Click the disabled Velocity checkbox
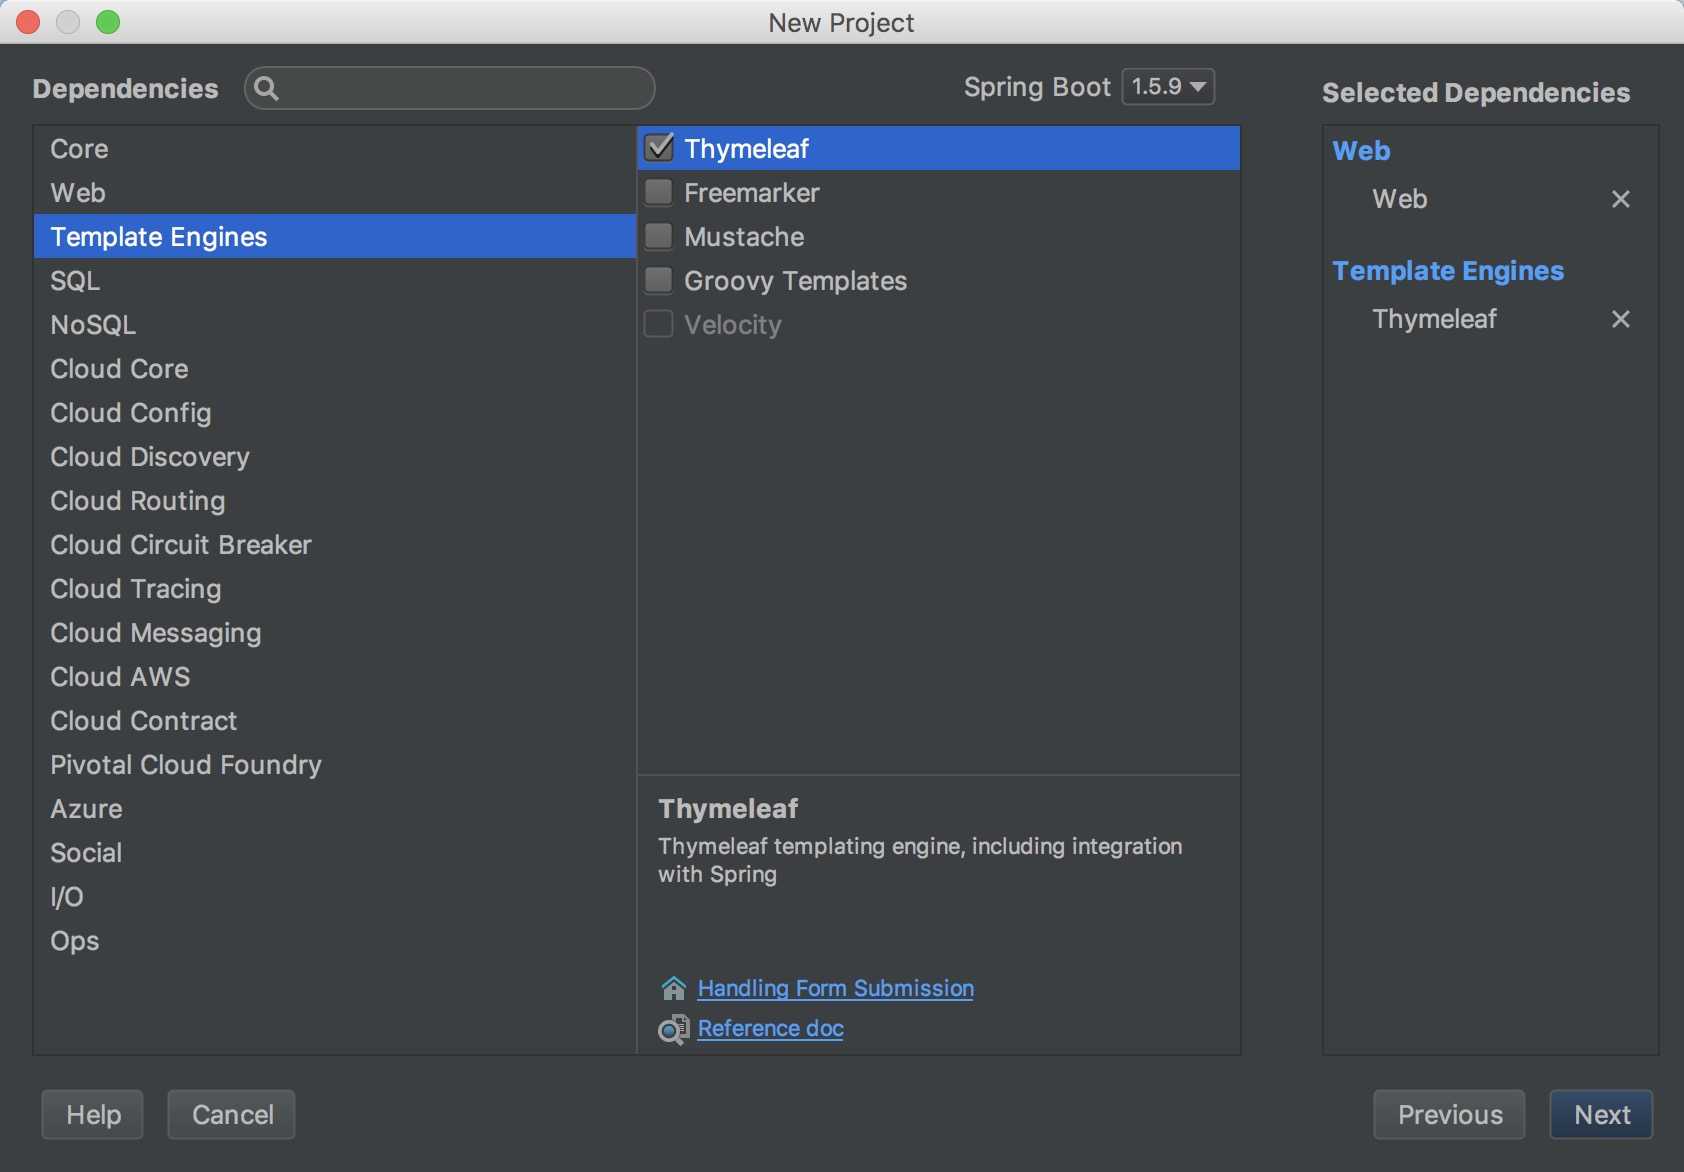This screenshot has height=1172, width=1684. 659,324
